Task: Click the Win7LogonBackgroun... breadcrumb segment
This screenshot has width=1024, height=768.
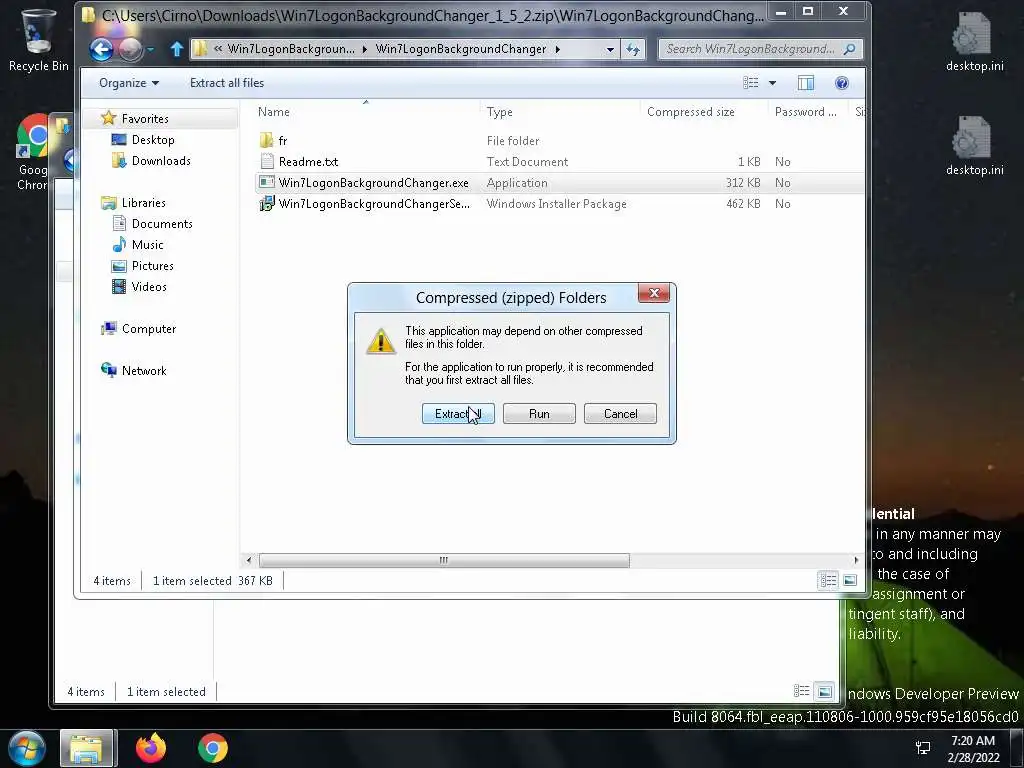Action: click(291, 49)
